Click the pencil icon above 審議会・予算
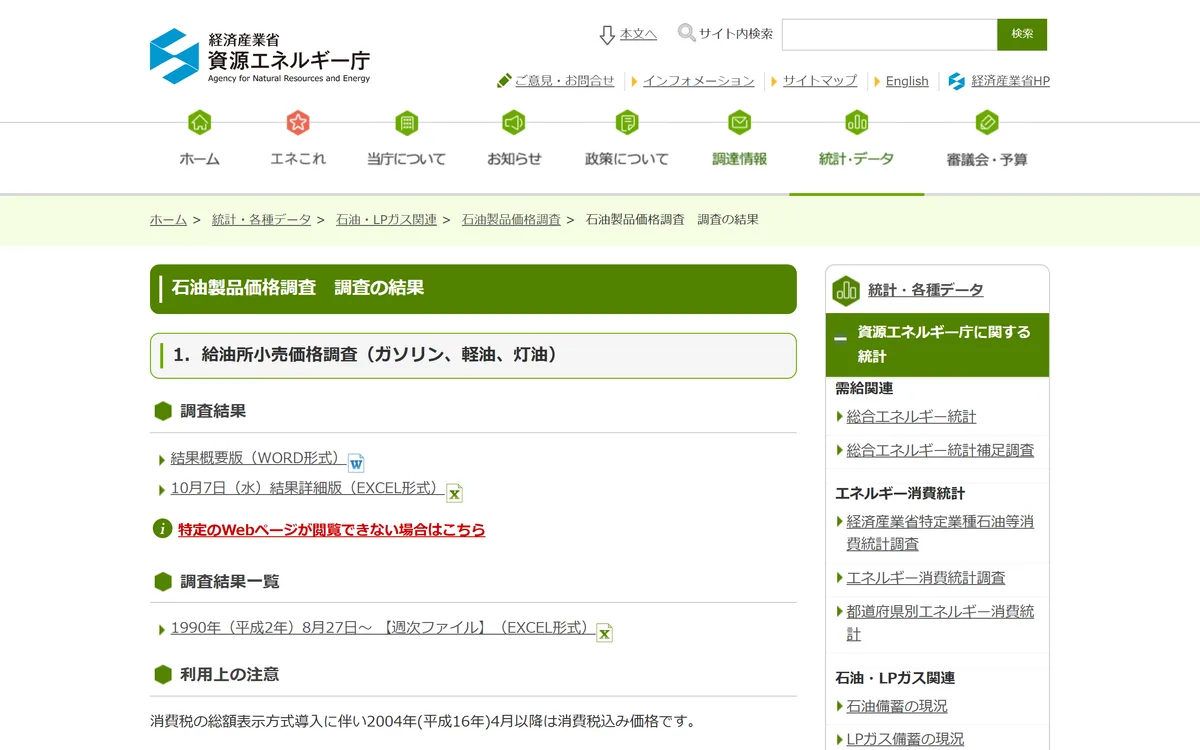The image size is (1200, 750). pyautogui.click(x=987, y=123)
